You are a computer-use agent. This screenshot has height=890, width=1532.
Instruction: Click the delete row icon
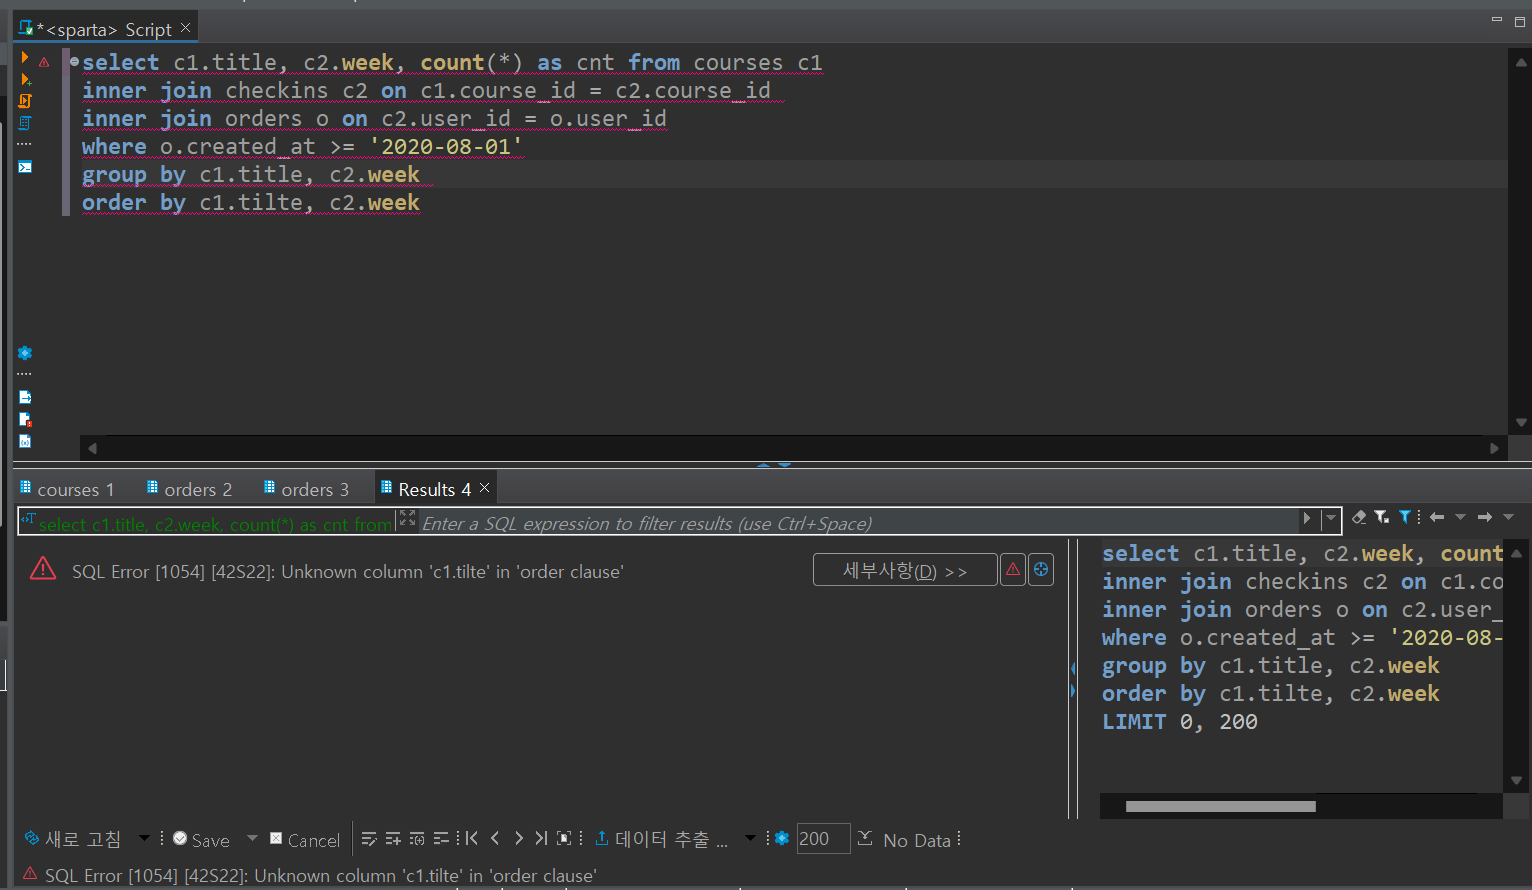coord(441,839)
